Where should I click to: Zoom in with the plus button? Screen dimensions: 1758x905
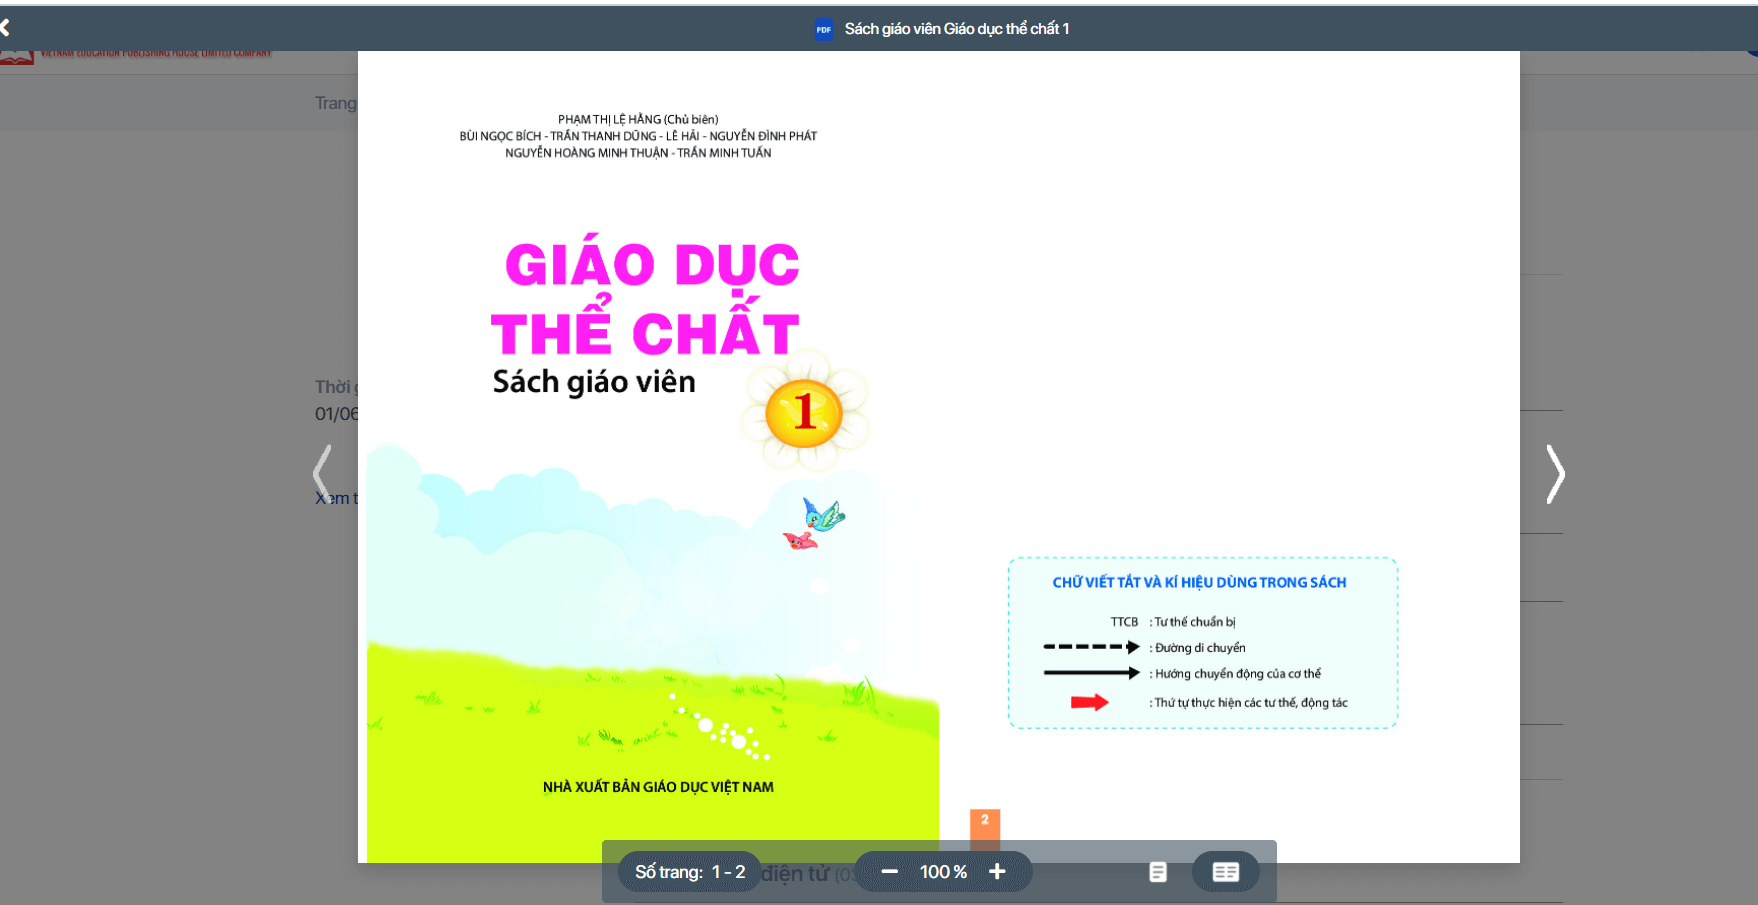pos(997,872)
